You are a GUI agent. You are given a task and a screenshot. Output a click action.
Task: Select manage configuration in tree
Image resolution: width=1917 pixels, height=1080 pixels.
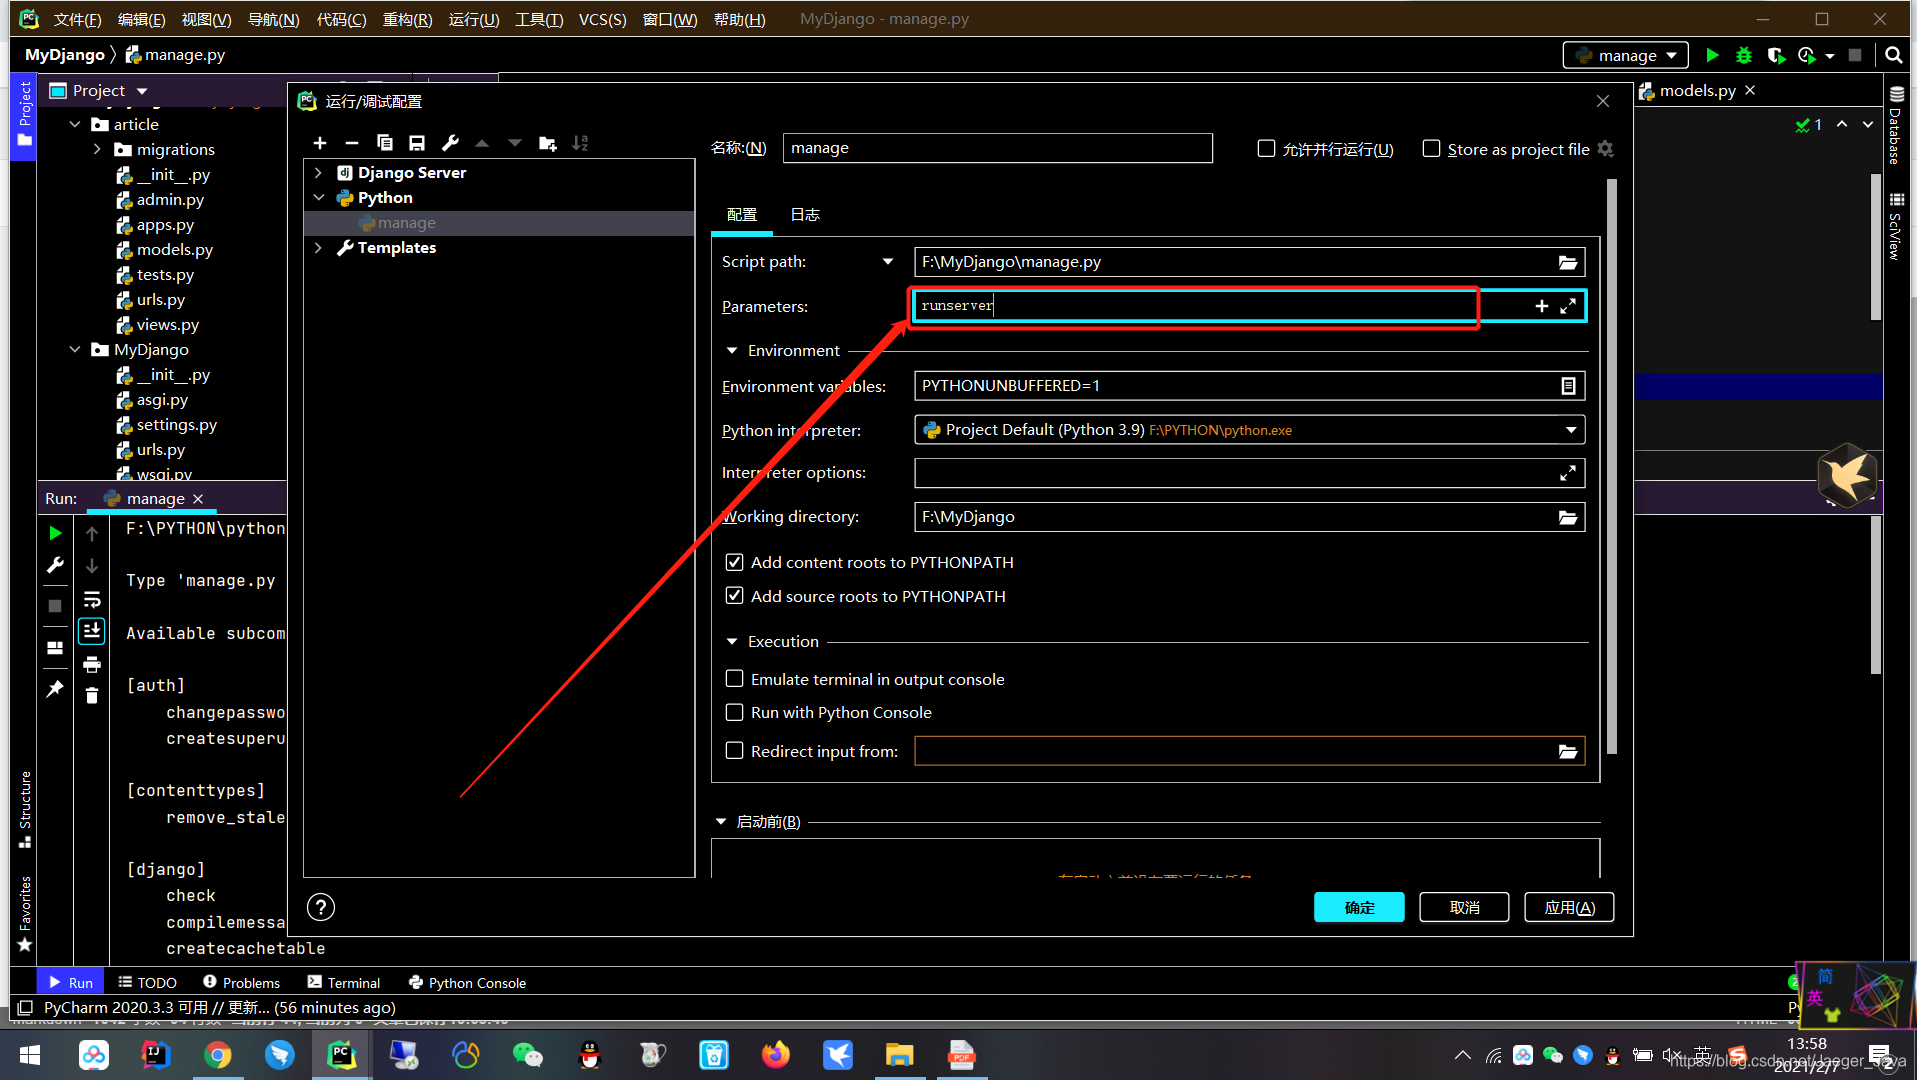(x=499, y=223)
